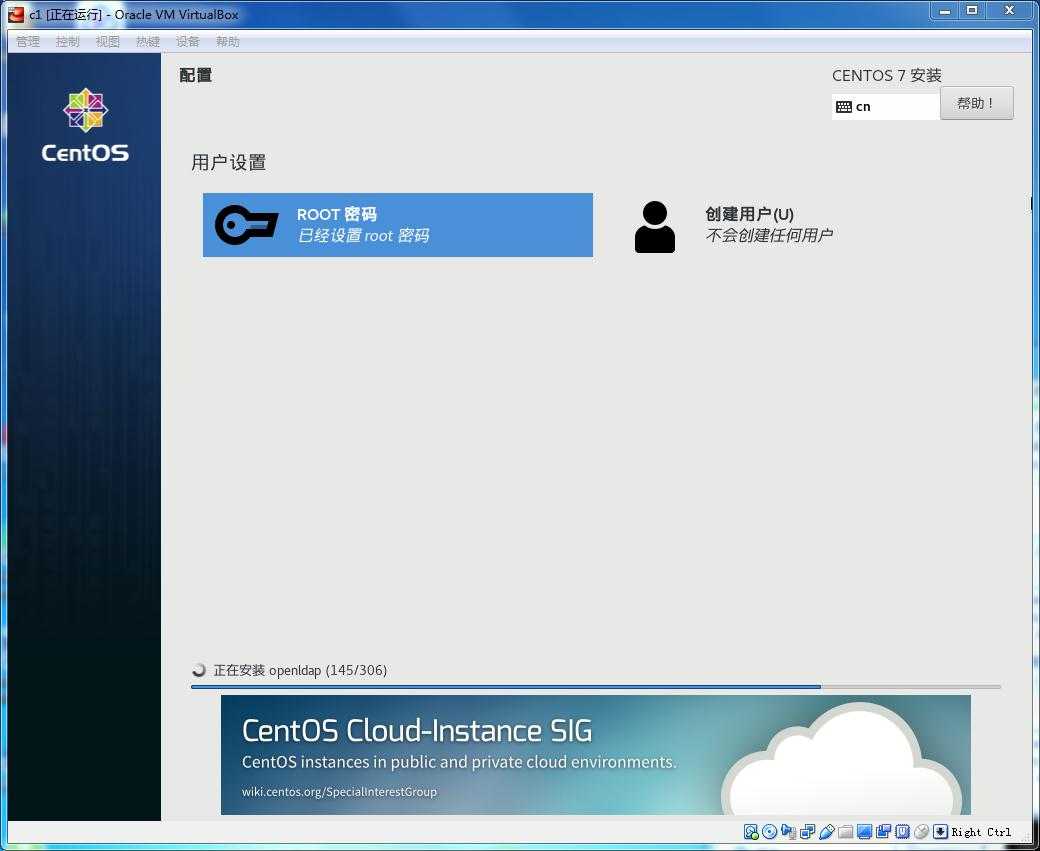The image size is (1040, 851).
Task: Click the 帮助！ help button
Action: point(976,103)
